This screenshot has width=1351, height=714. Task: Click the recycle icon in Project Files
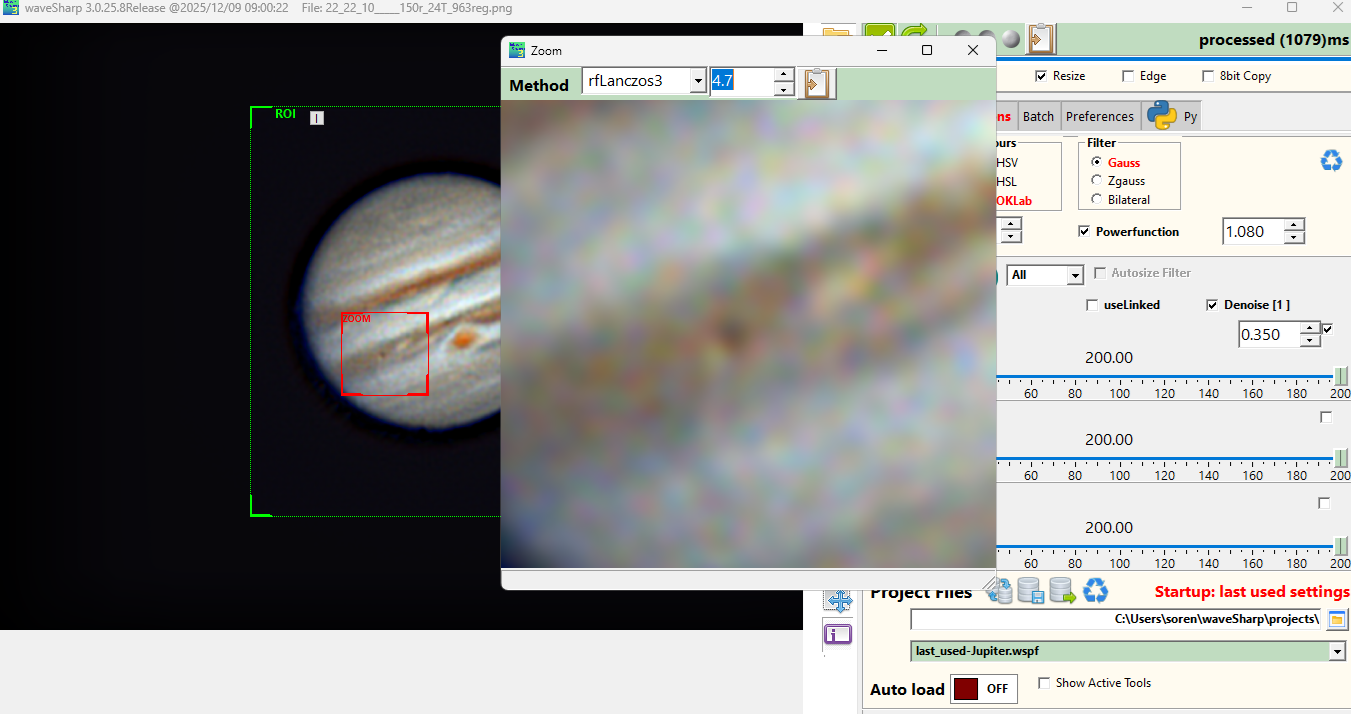coord(1096,592)
